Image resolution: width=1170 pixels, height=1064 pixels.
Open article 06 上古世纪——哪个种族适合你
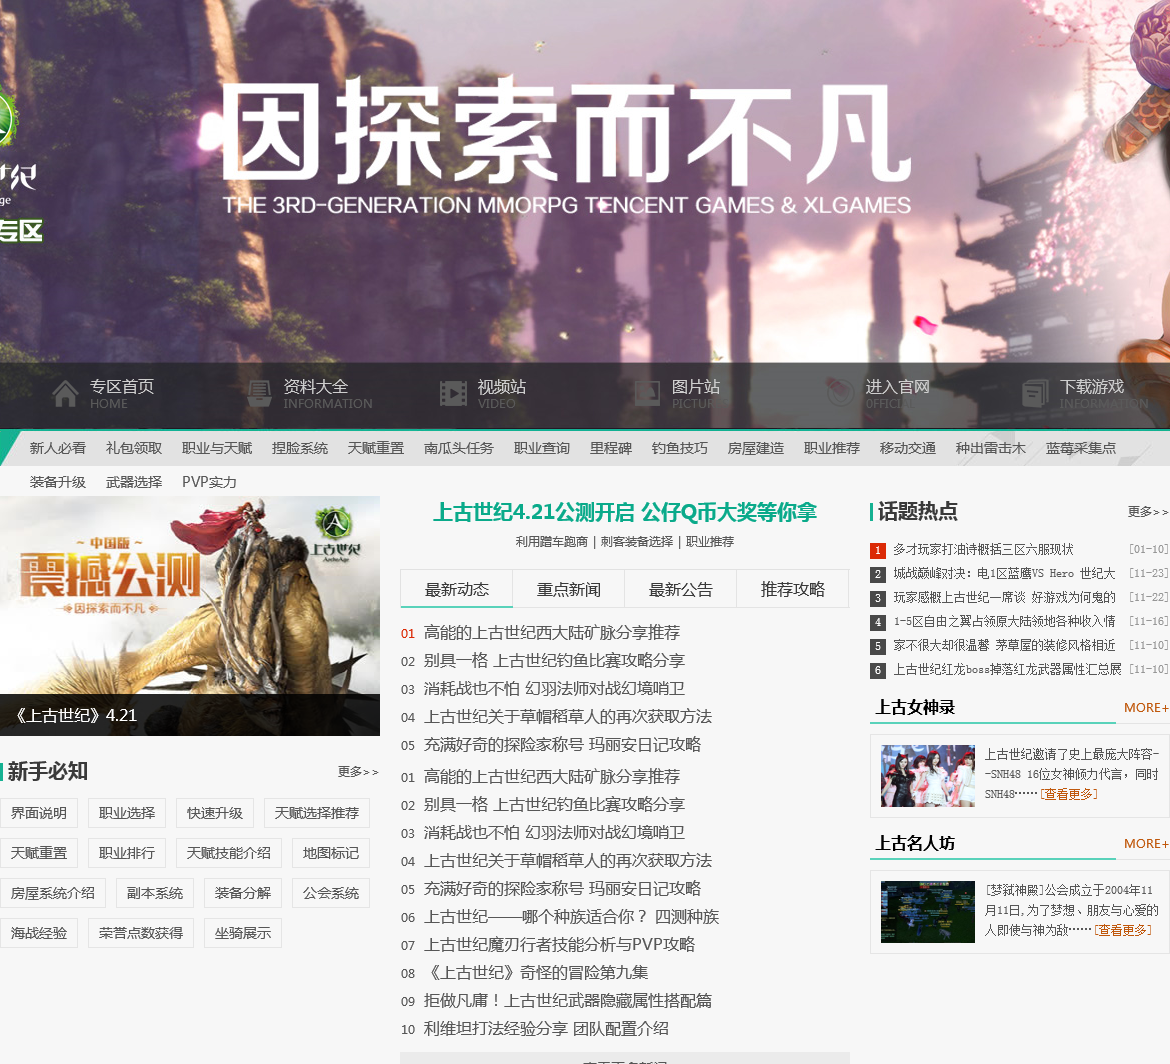click(572, 917)
